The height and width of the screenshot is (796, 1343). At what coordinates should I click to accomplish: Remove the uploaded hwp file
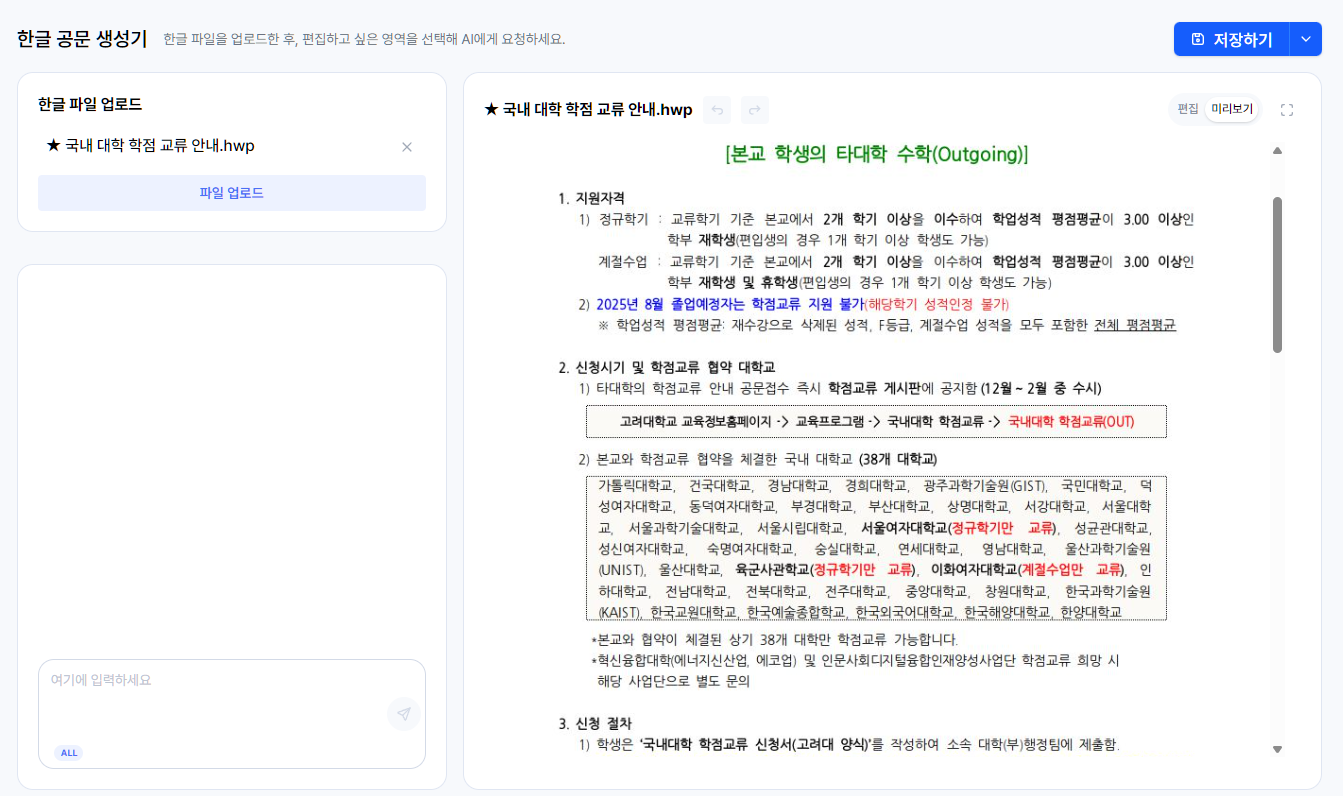point(407,147)
